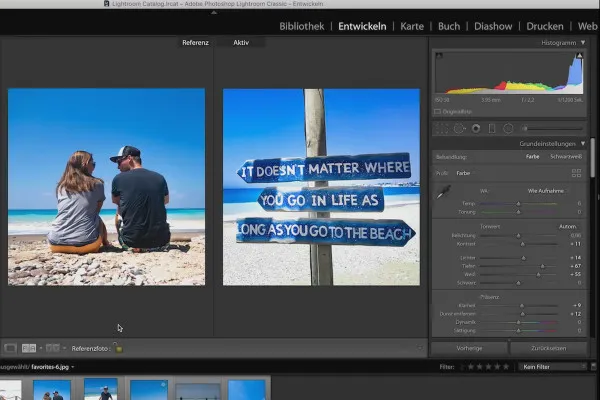Switch to the Bibliothek module

[301, 25]
